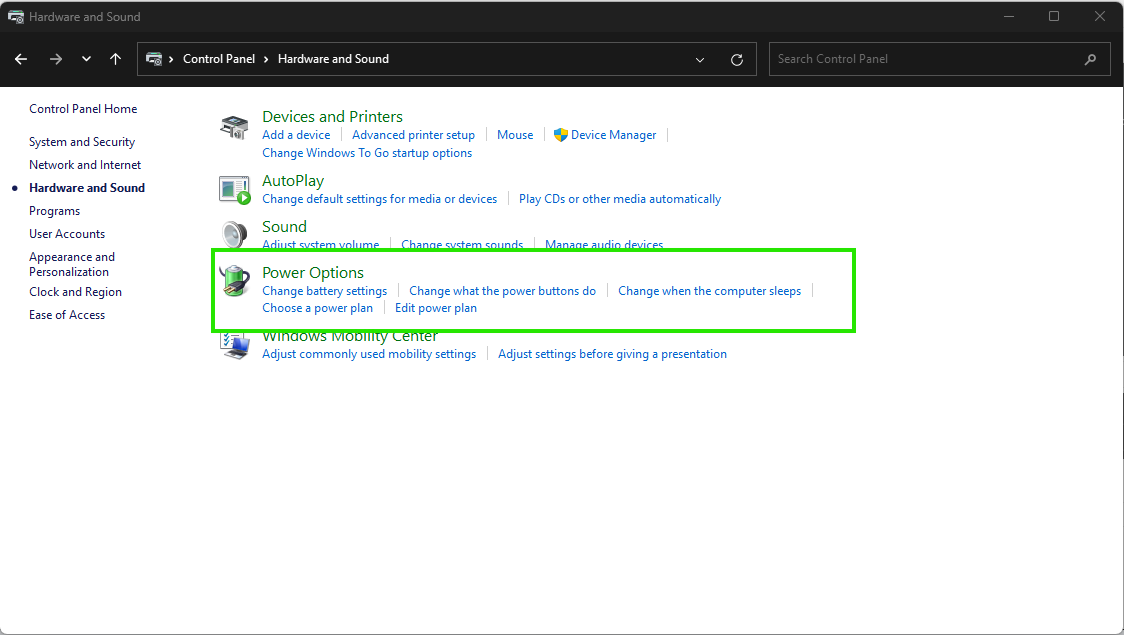Open System and Security category
Screen dimensions: 1124x635
[x=82, y=142]
